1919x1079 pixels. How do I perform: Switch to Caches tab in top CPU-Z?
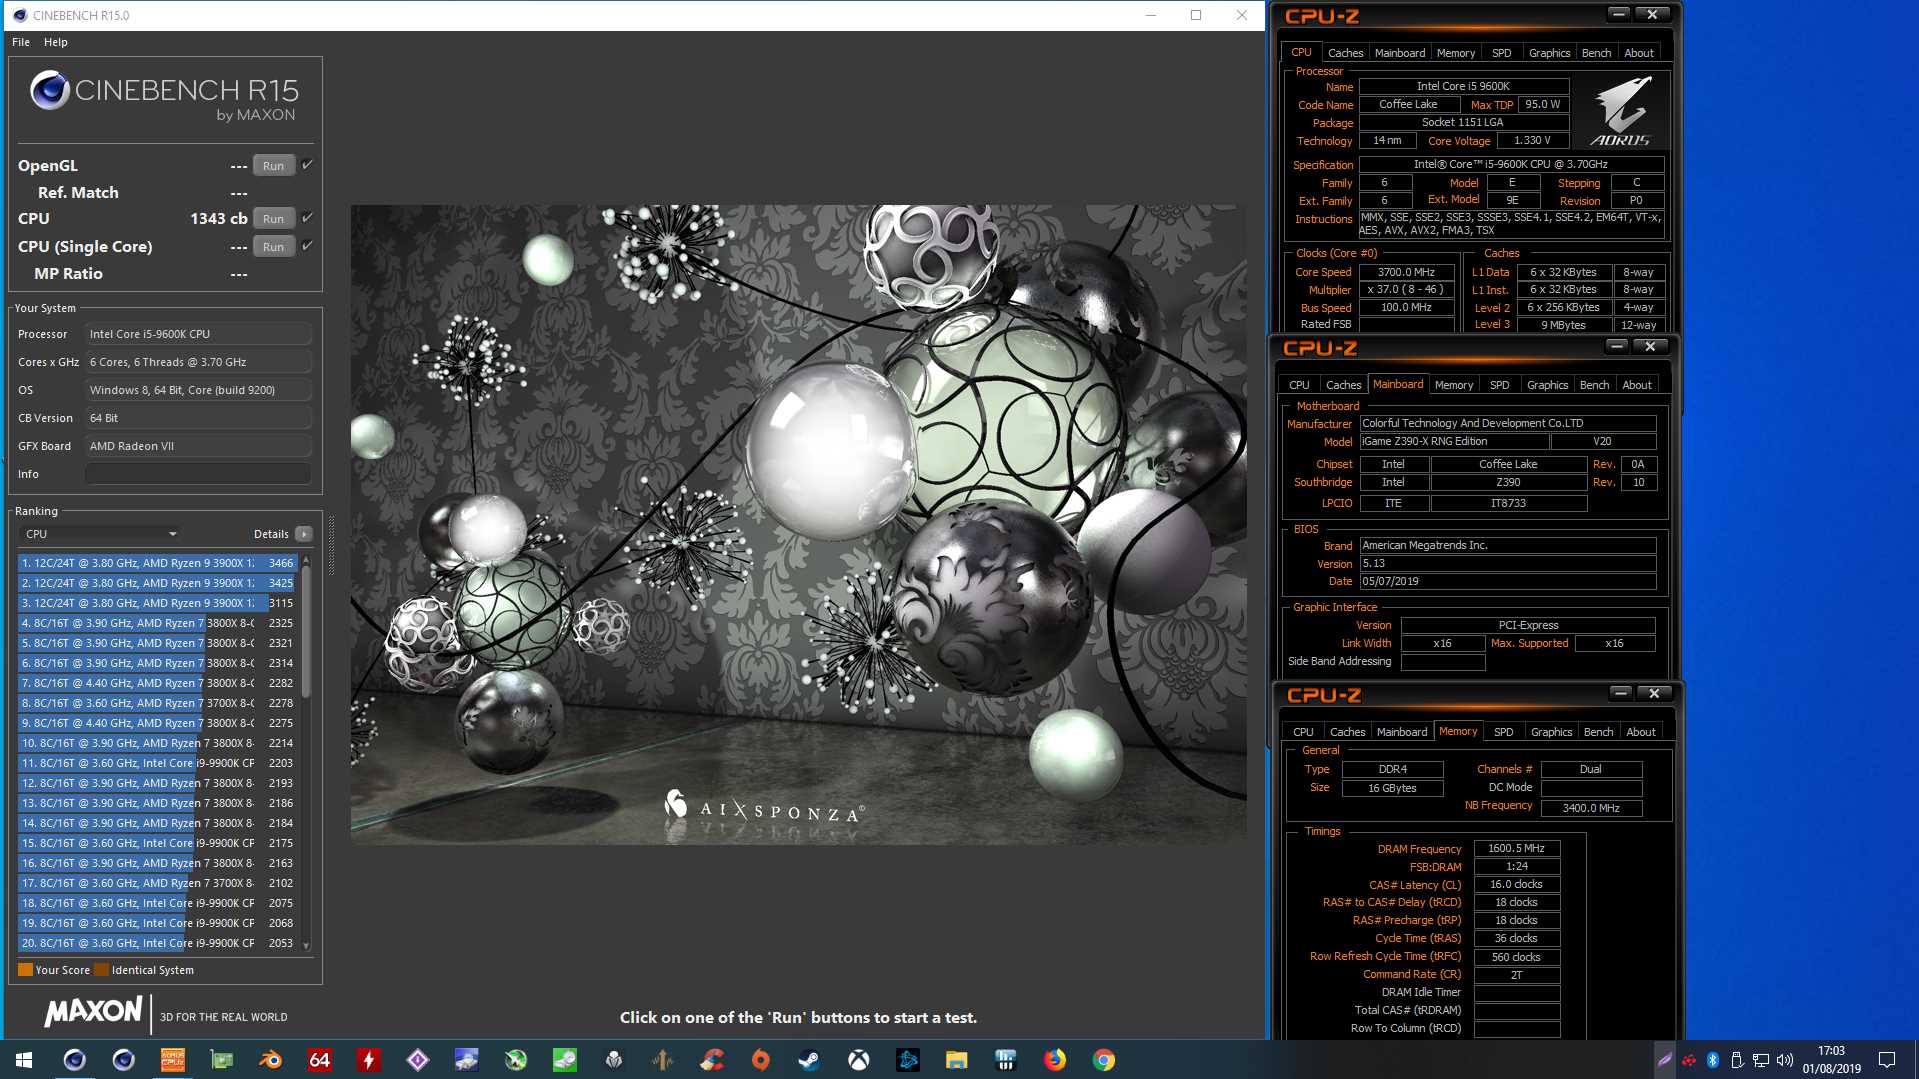point(1345,53)
